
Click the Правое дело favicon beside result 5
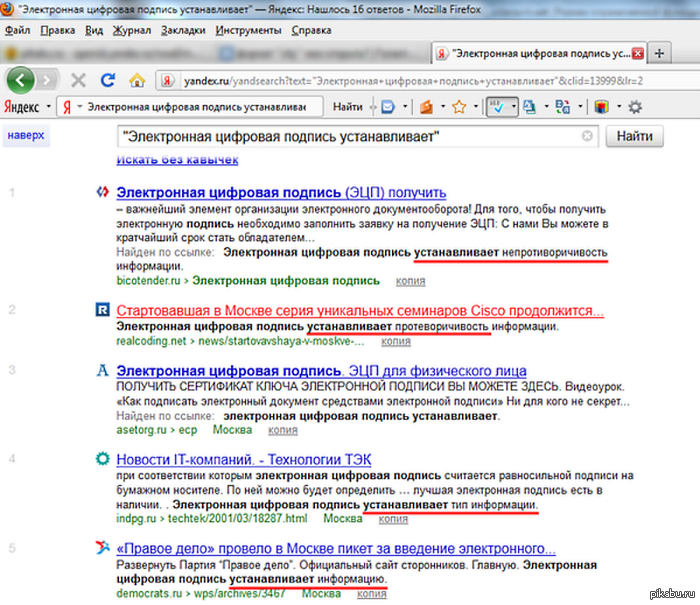[x=103, y=547]
